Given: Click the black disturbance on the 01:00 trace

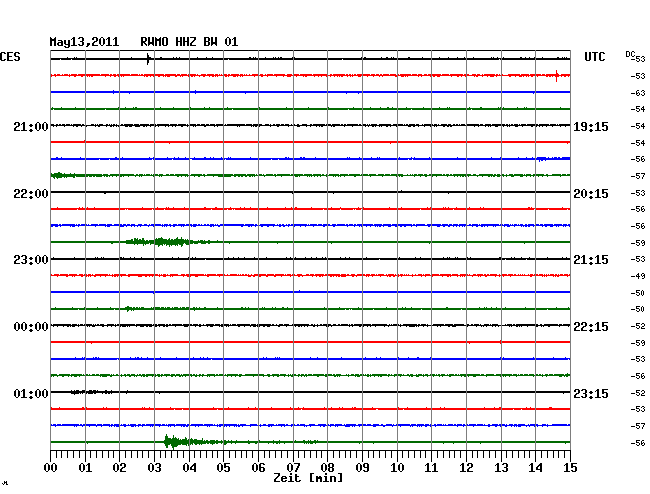Looking at the screenshot, I should [x=91, y=392].
